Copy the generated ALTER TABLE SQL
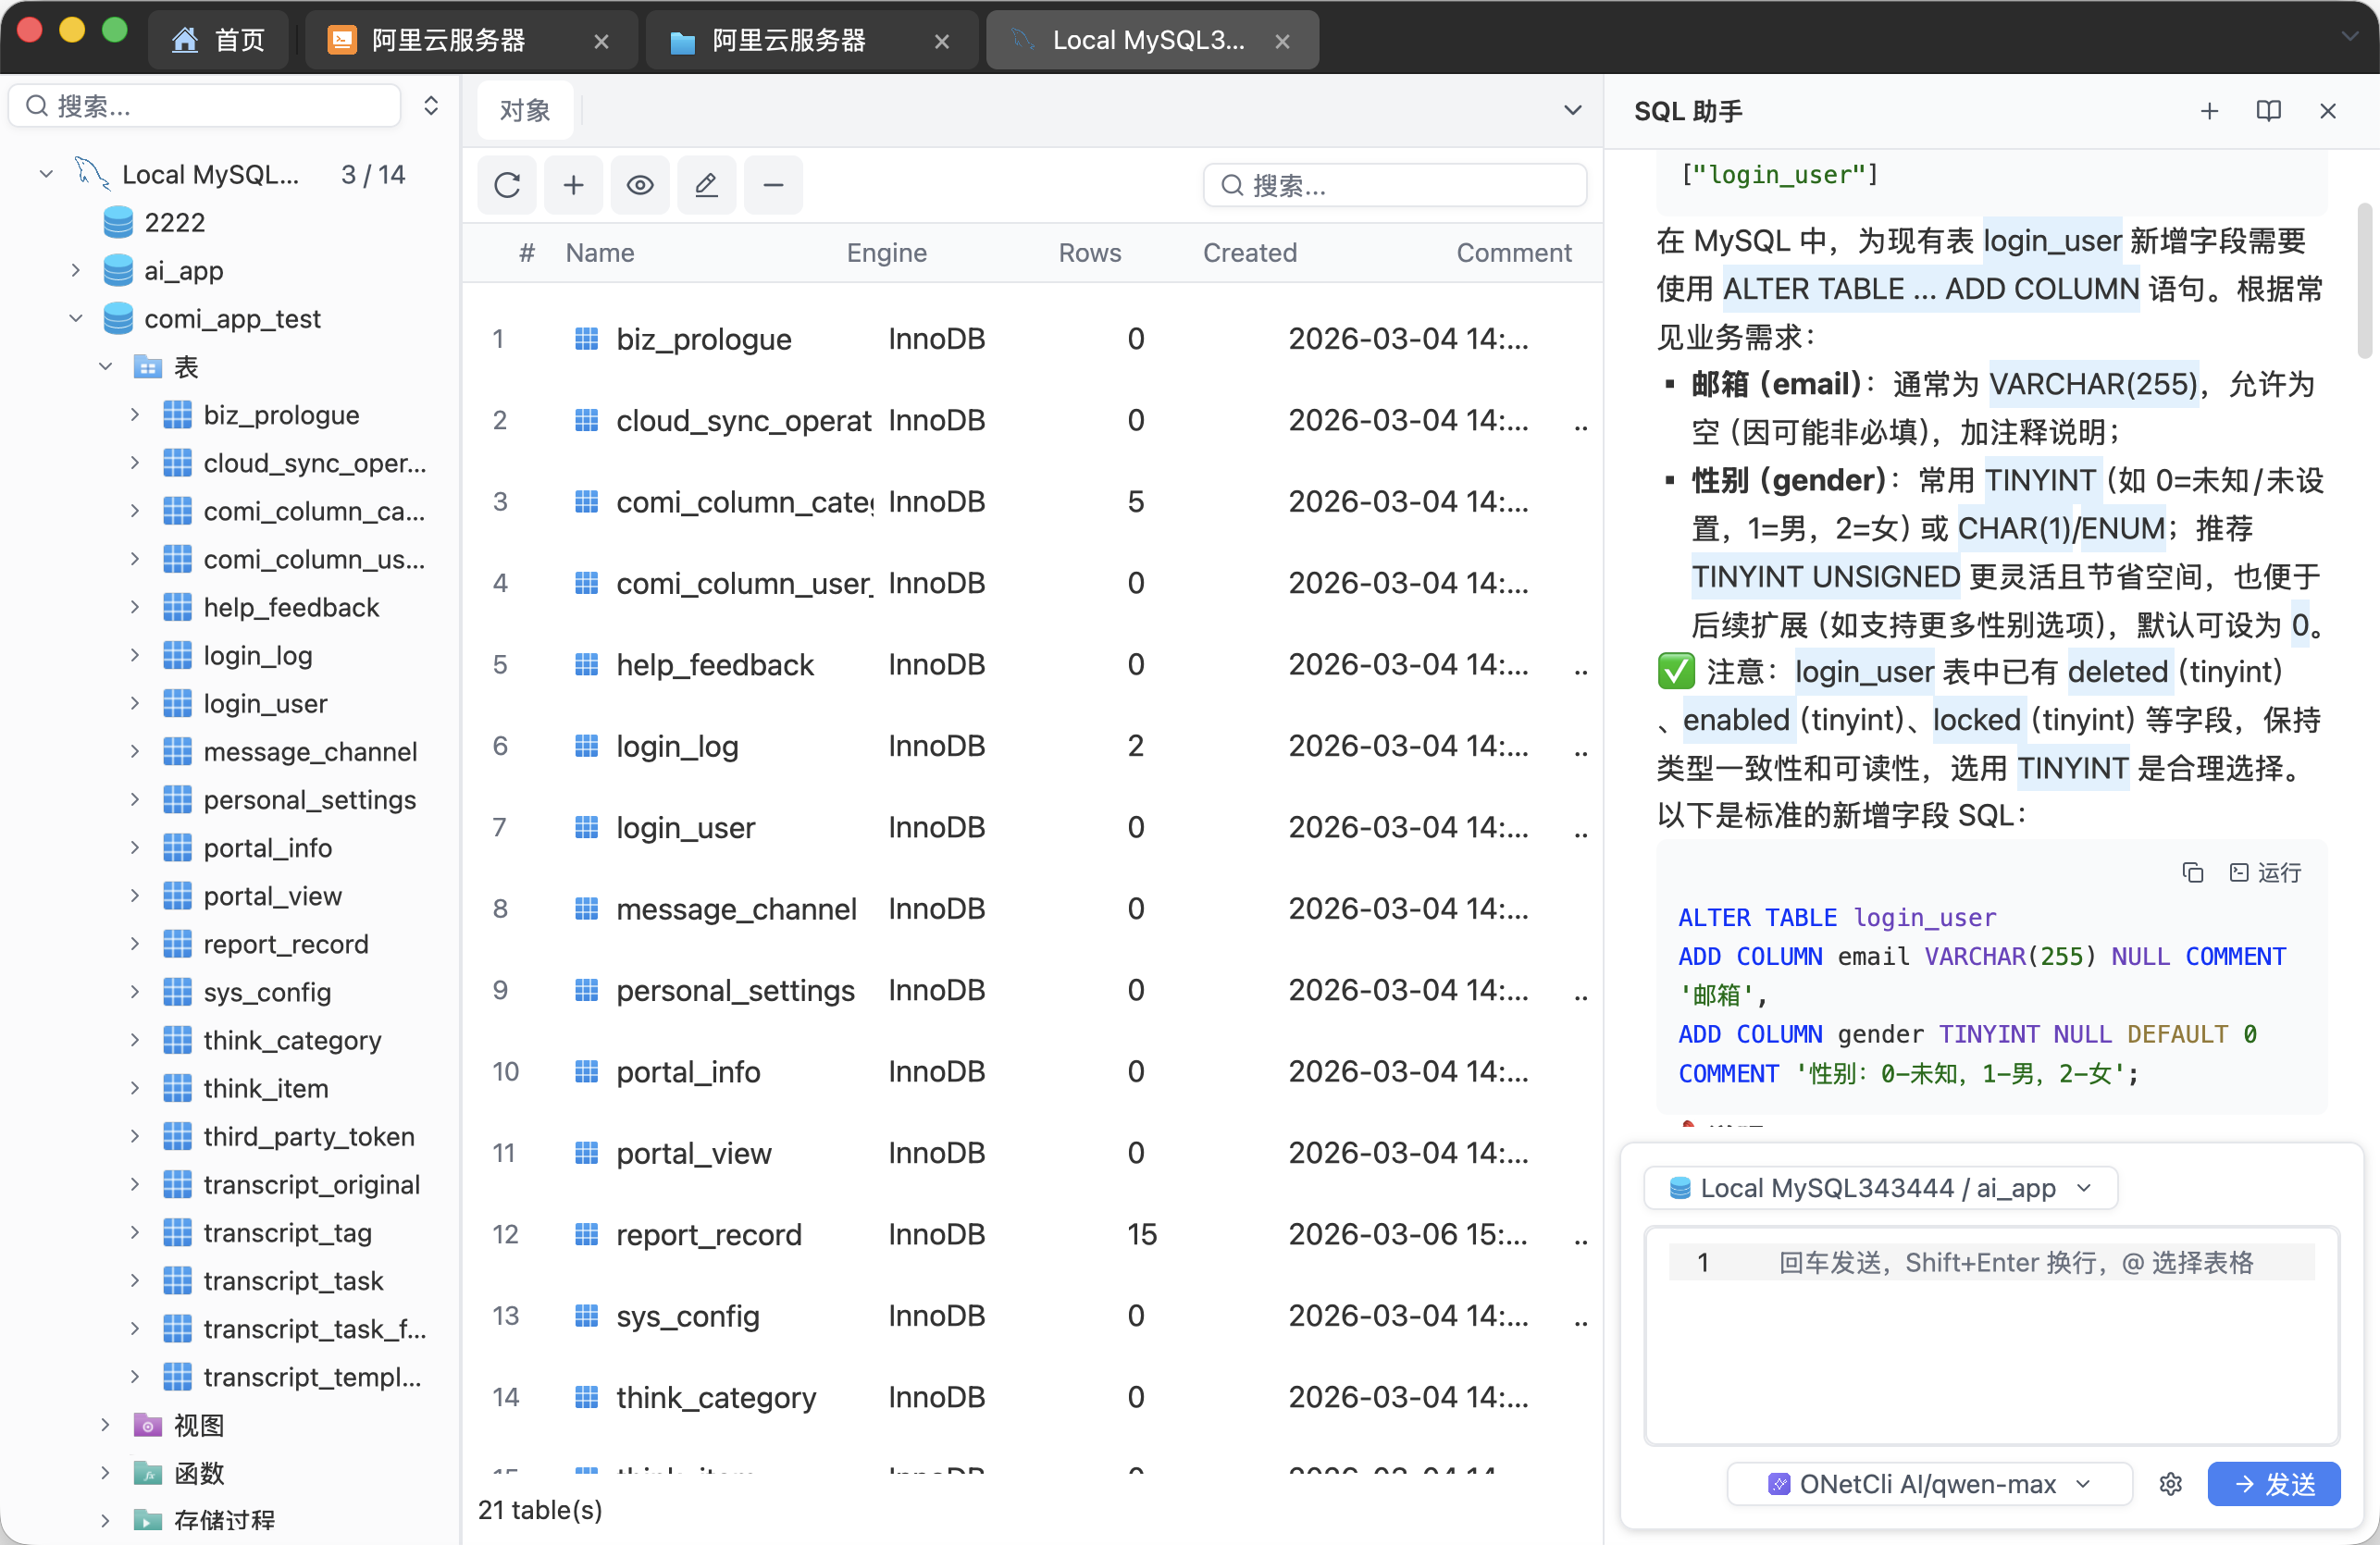The width and height of the screenshot is (2380, 1545). 2192,872
